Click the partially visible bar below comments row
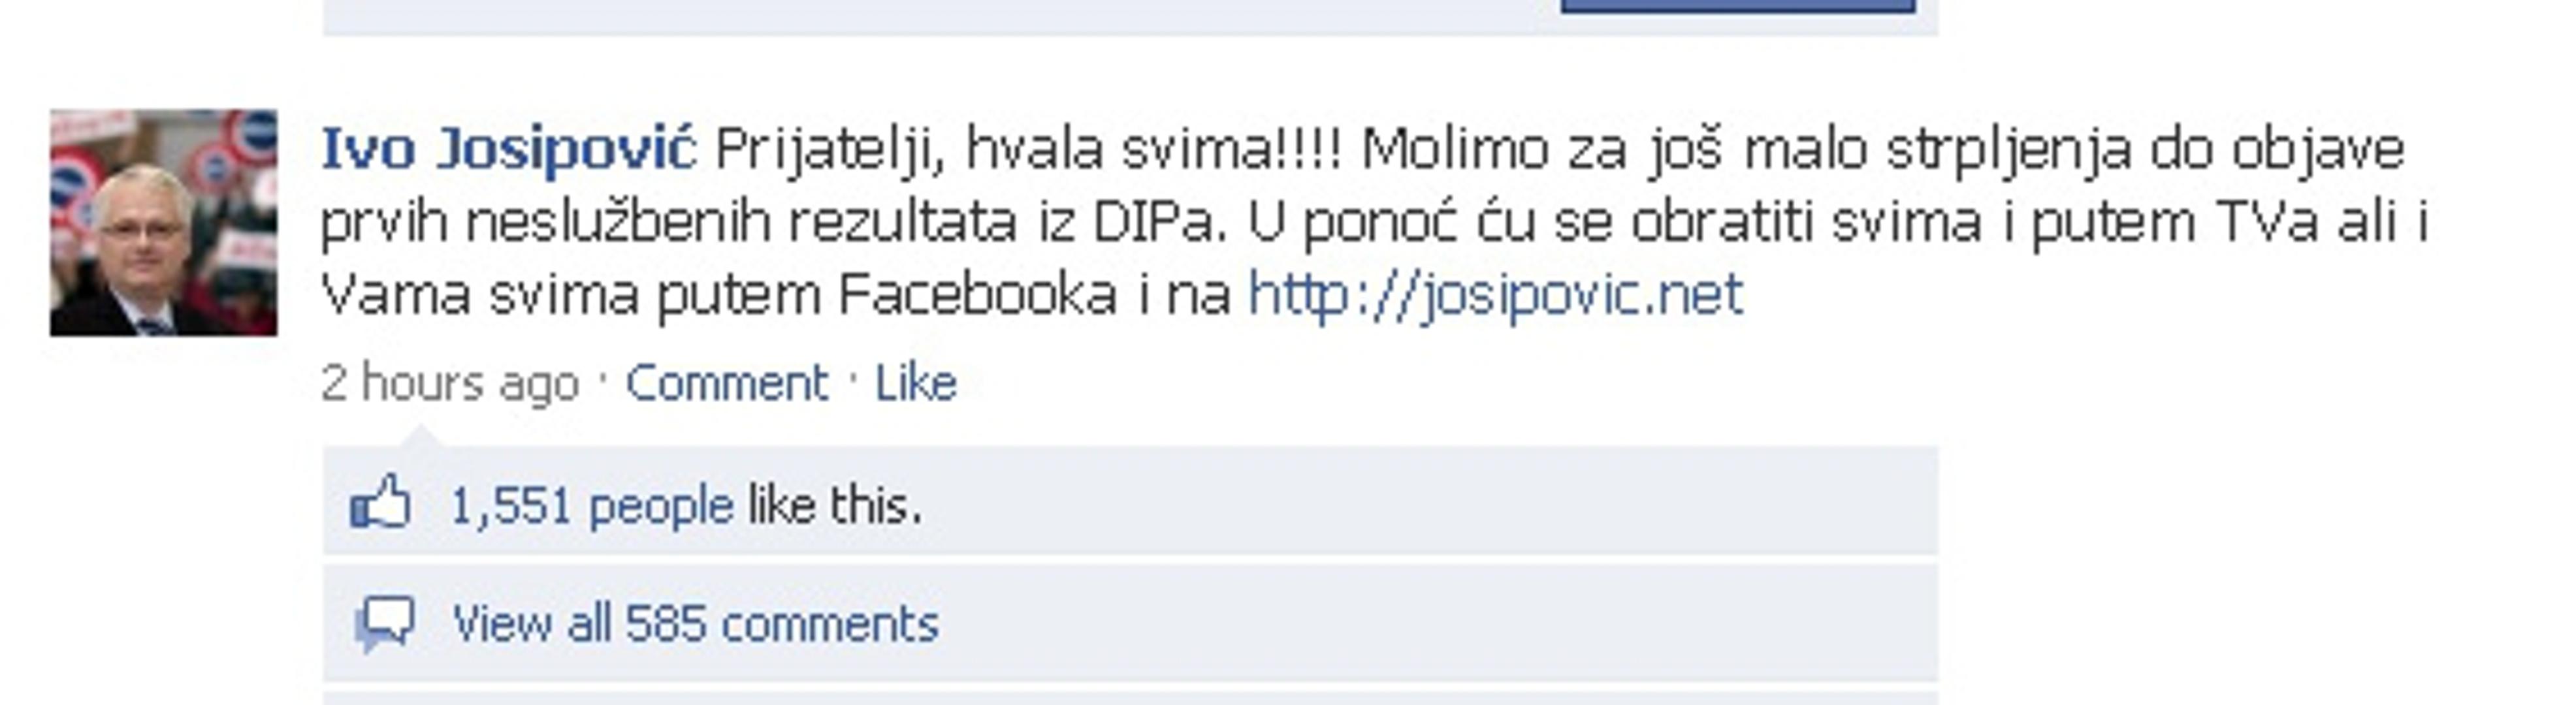Screen dimensions: 2576x705 click(x=1130, y=698)
